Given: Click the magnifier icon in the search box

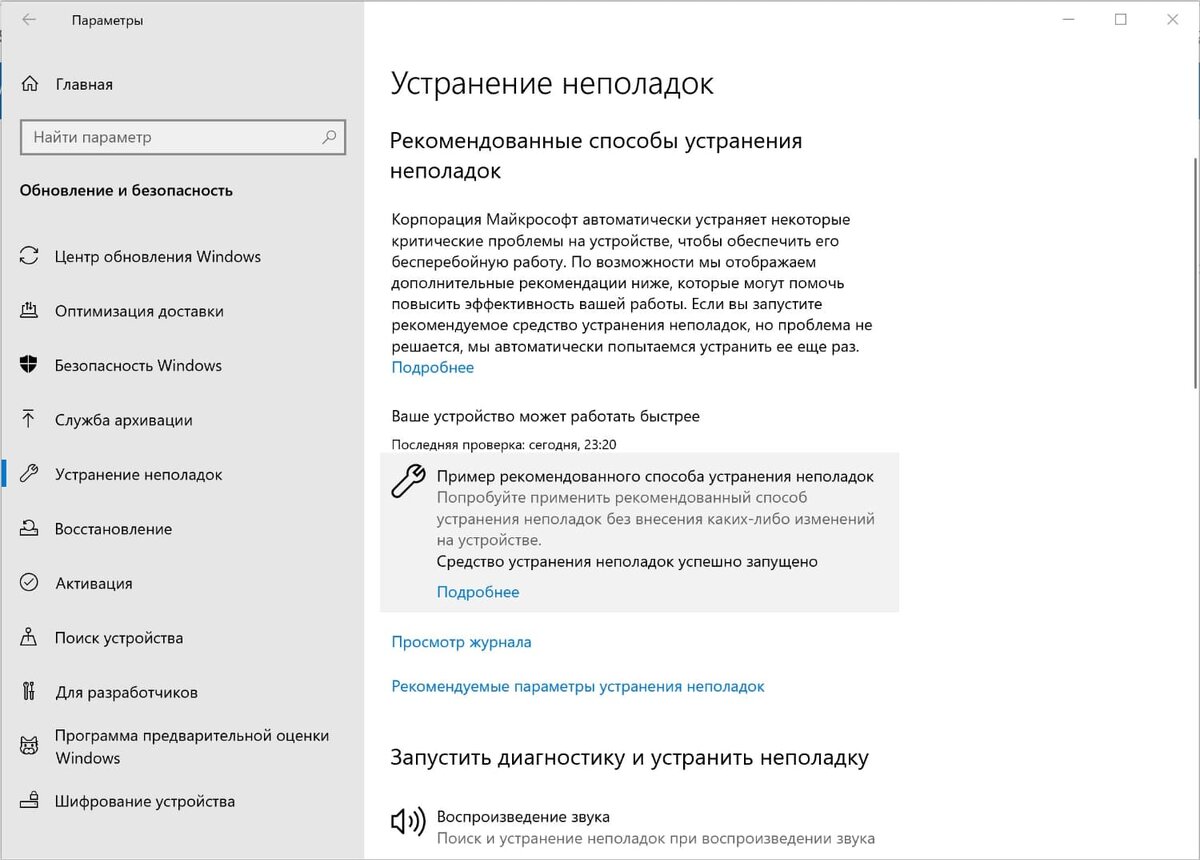Looking at the screenshot, I should pyautogui.click(x=329, y=137).
